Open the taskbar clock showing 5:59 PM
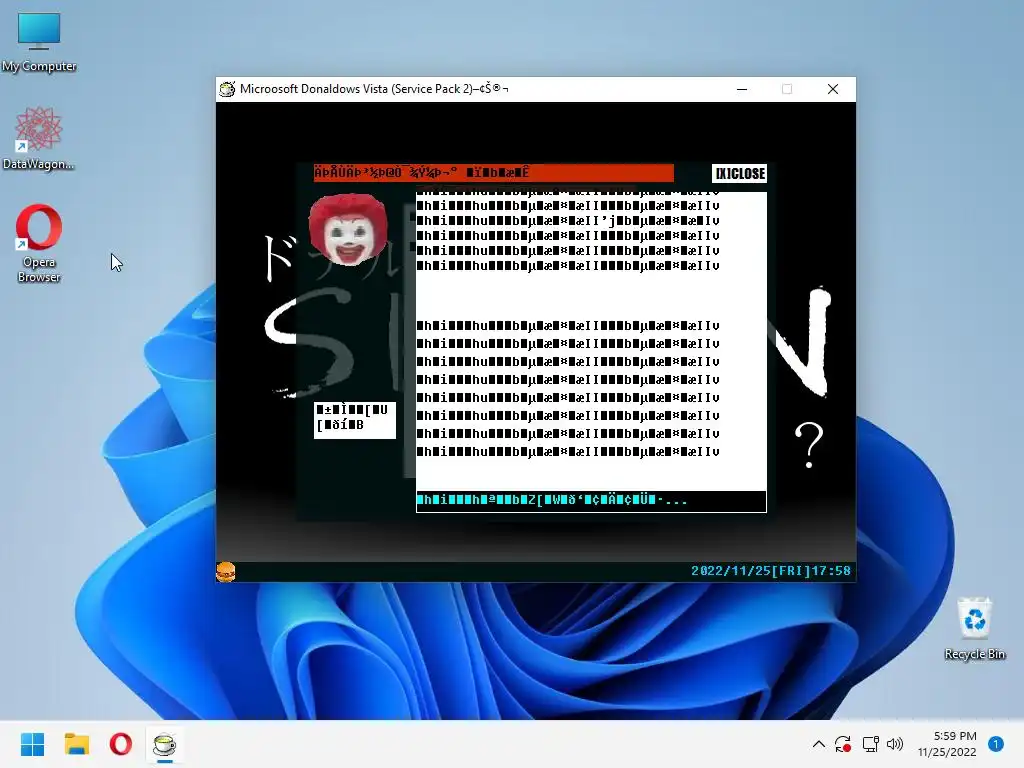The width and height of the screenshot is (1024, 768). click(947, 744)
